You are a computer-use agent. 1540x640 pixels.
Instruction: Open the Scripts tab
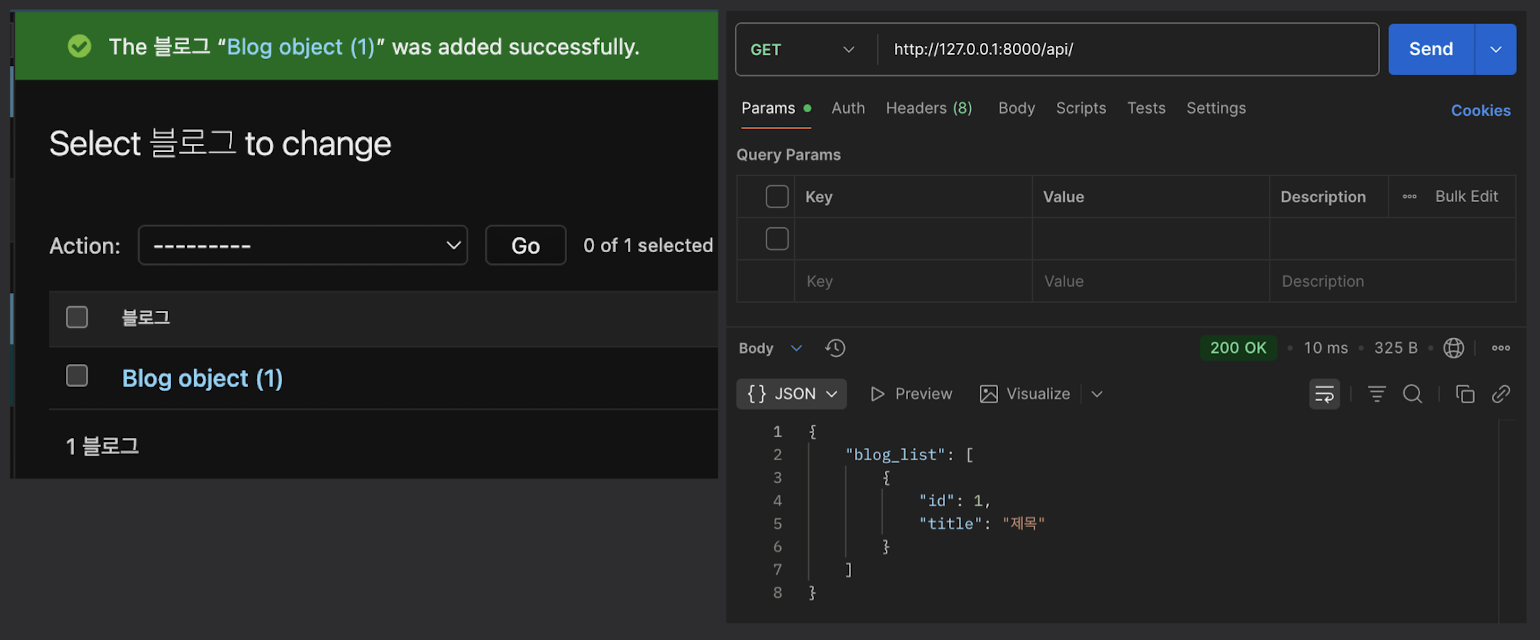coord(1081,108)
